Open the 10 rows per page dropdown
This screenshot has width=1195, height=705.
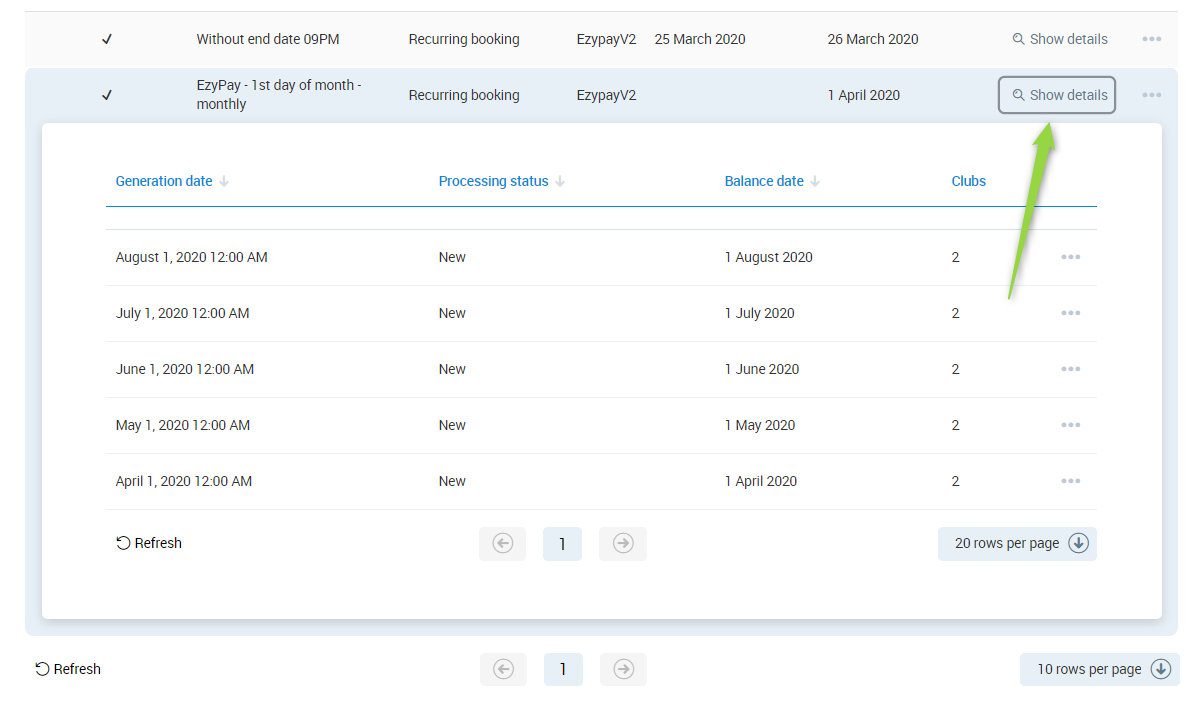pos(1099,669)
